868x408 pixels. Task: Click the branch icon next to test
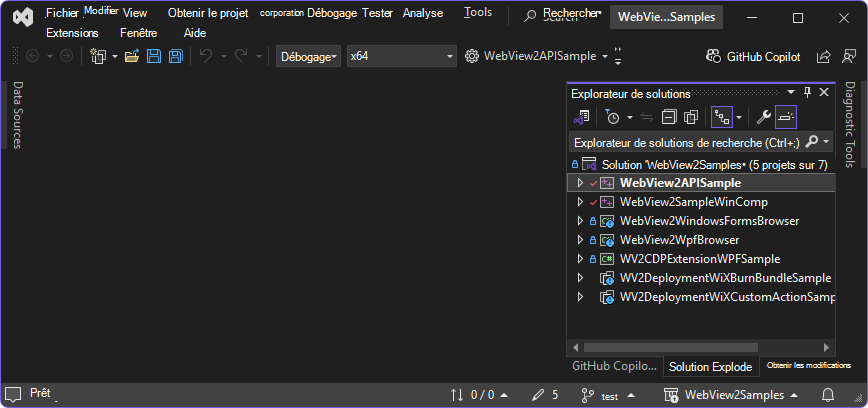click(587, 395)
